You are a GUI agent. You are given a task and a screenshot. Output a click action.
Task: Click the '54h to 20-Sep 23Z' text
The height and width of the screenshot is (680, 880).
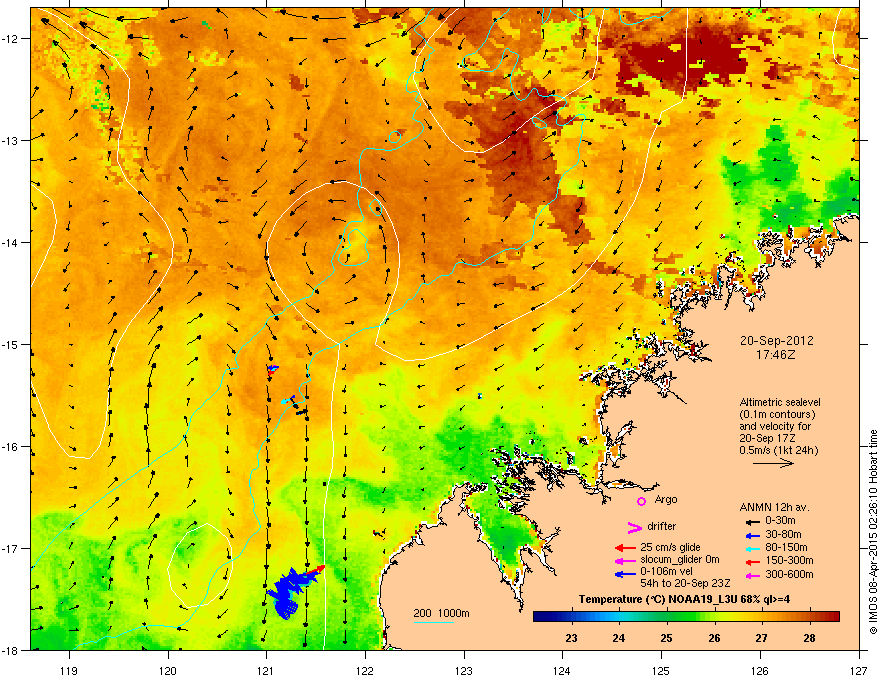685,583
